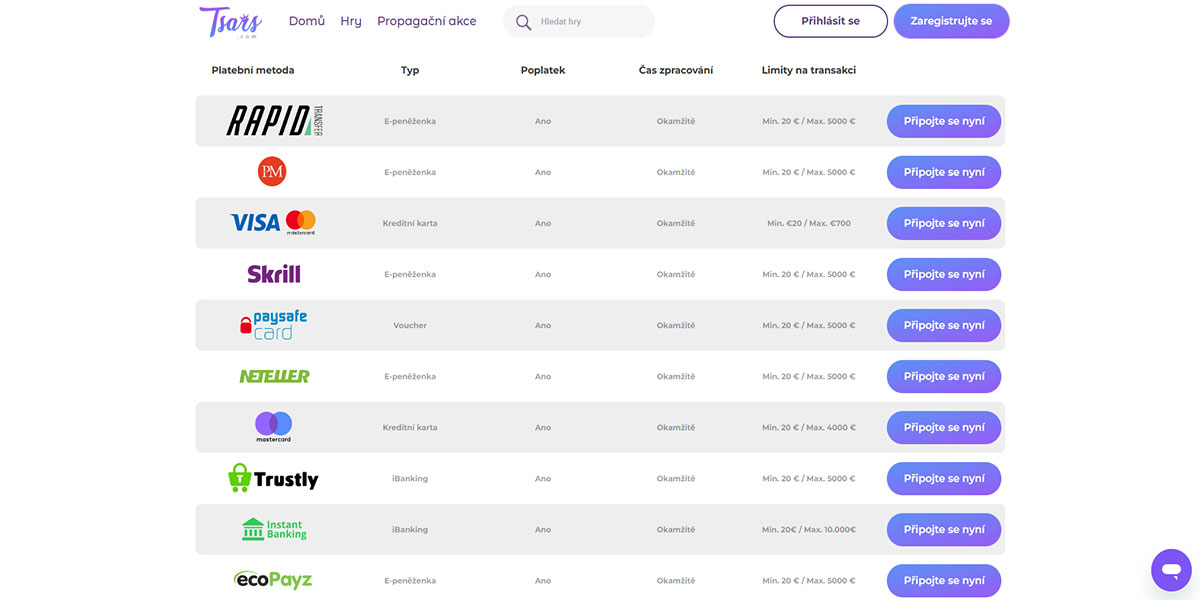
Task: Click the Instant Banking logo
Action: (x=274, y=529)
